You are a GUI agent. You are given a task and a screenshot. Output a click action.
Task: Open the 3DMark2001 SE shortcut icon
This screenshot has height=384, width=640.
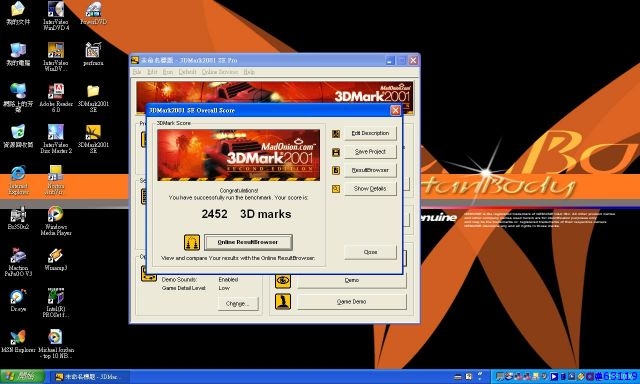coord(93,139)
